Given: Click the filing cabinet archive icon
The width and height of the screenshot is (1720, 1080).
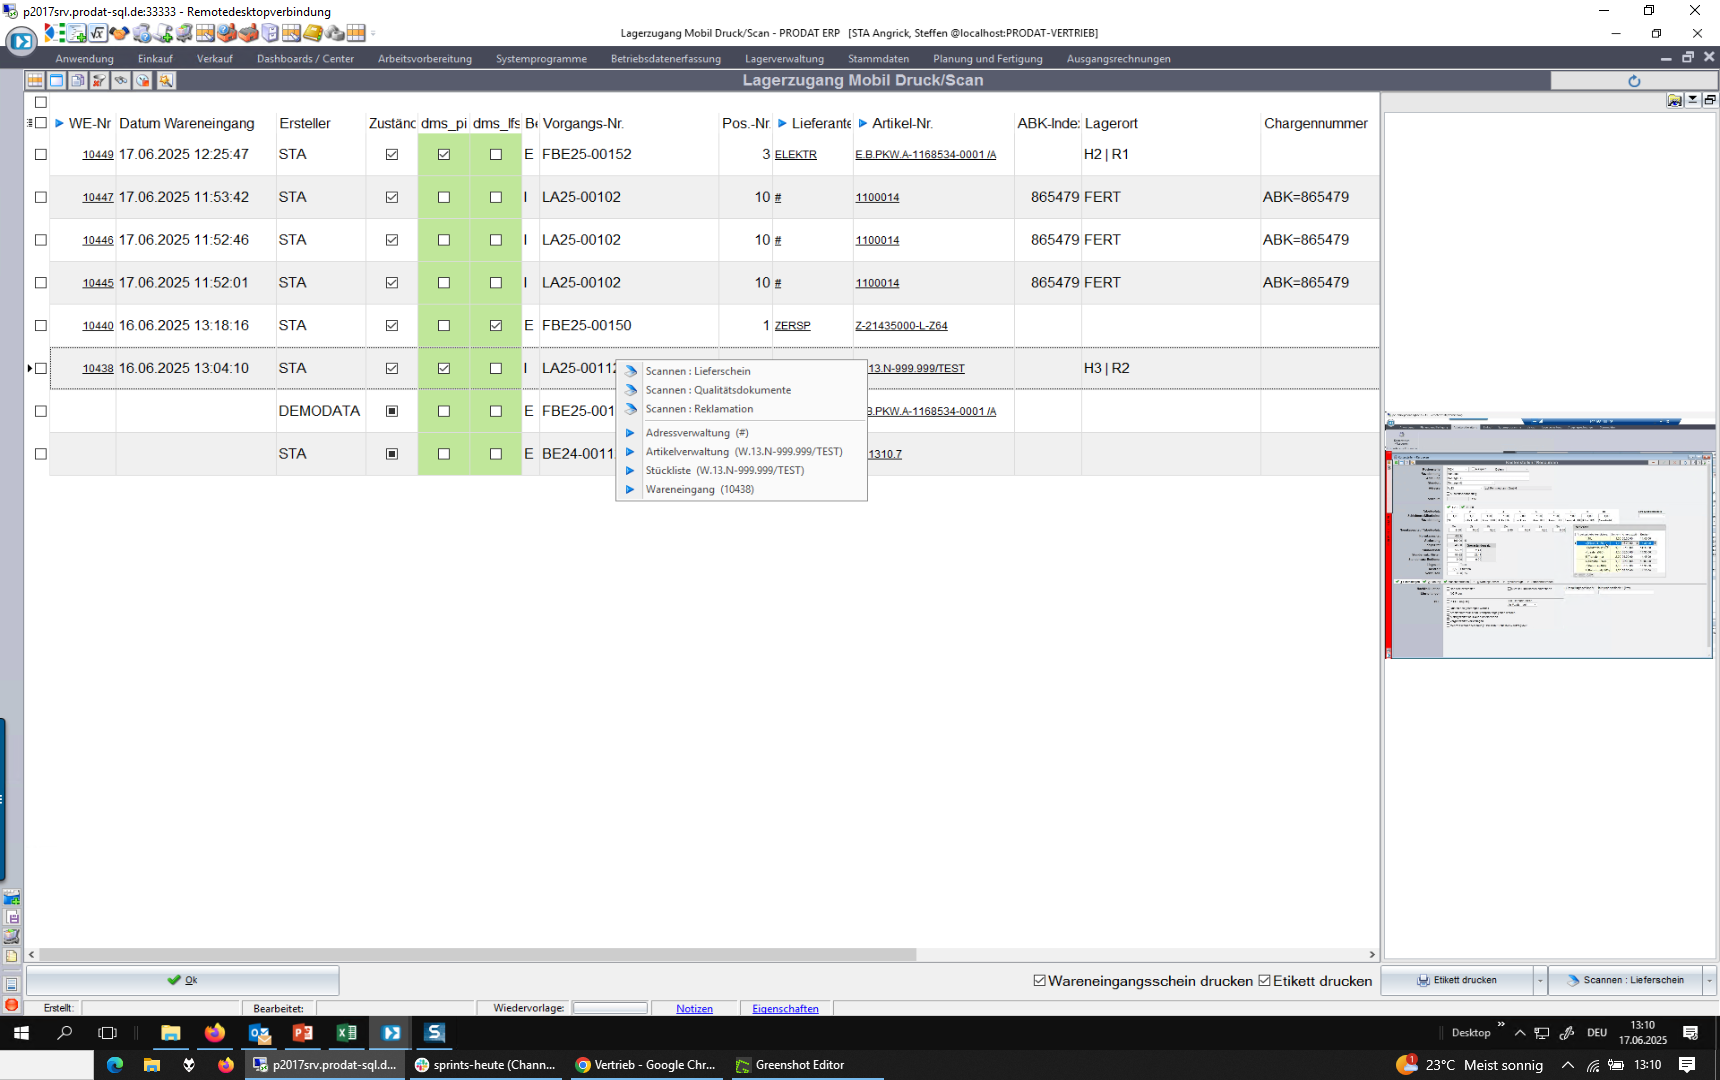Looking at the screenshot, I should (x=270, y=33).
